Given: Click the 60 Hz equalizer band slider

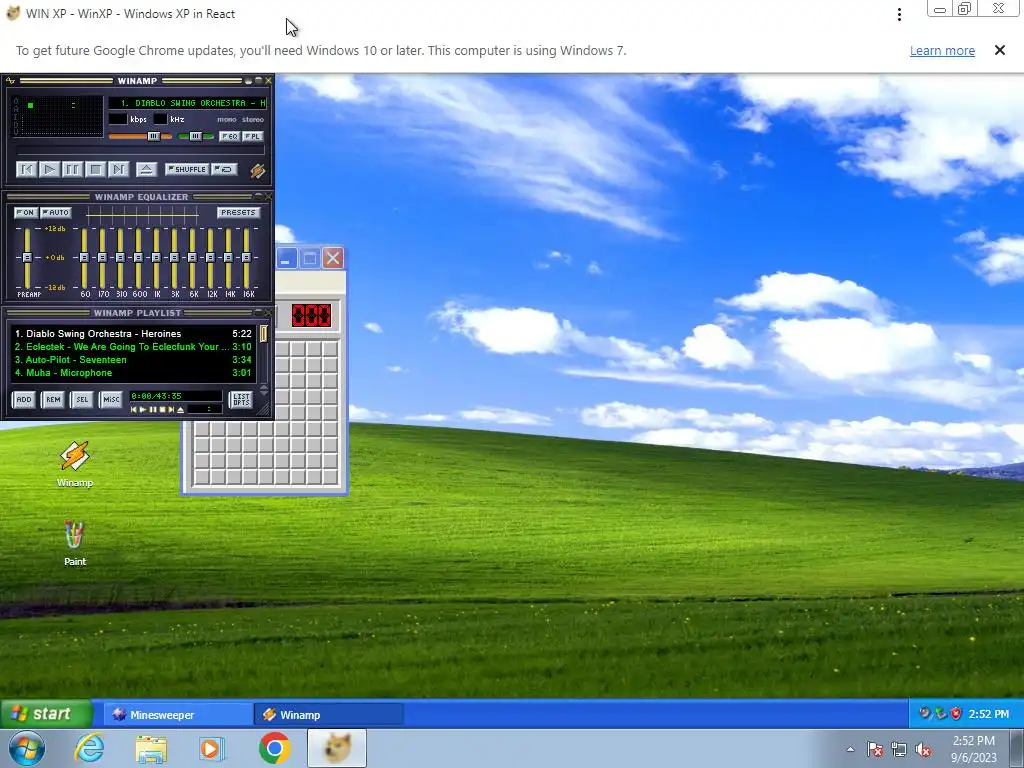Looking at the screenshot, I should tap(84, 258).
